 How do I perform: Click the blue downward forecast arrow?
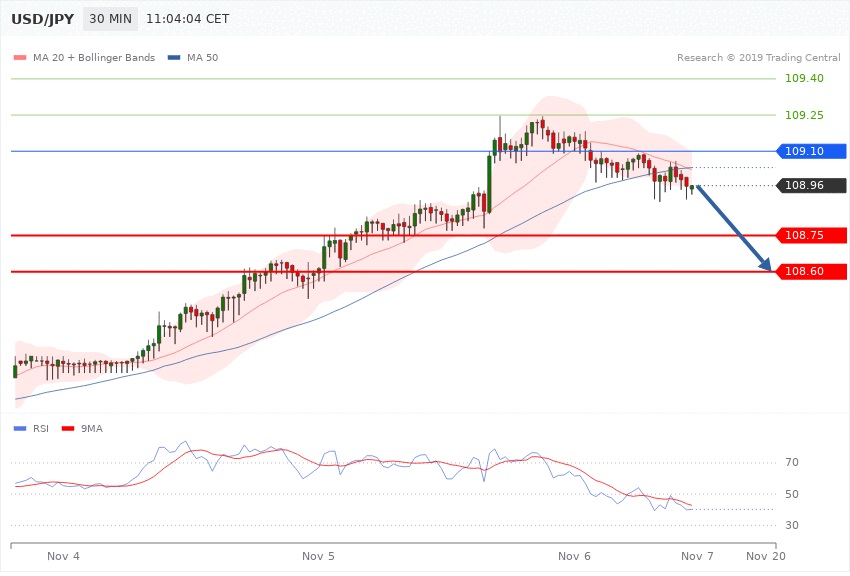[x=734, y=228]
